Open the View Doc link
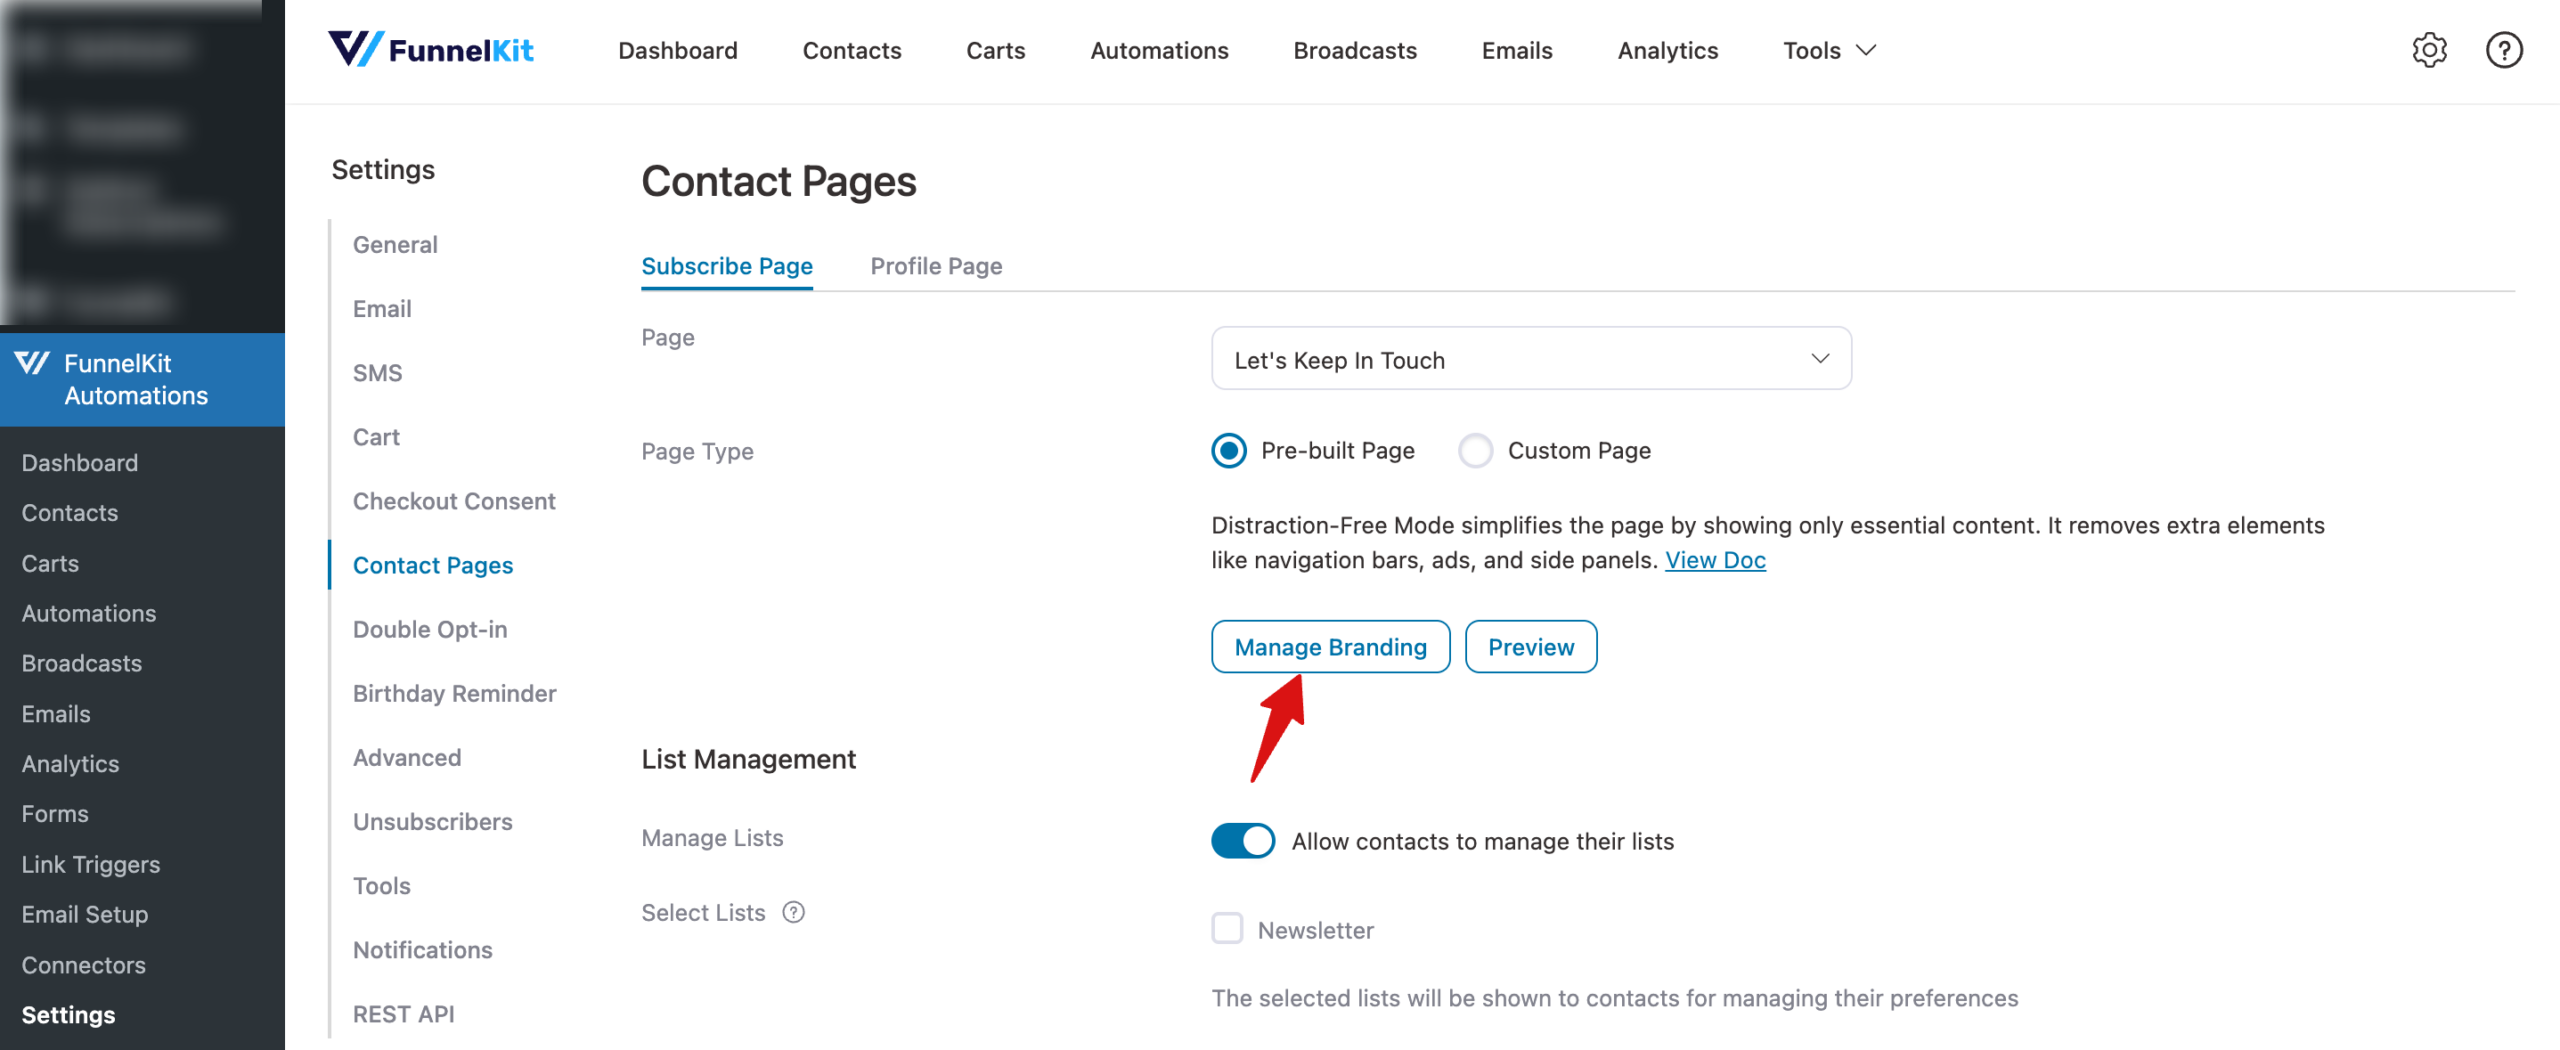This screenshot has width=2560, height=1050. [1715, 560]
